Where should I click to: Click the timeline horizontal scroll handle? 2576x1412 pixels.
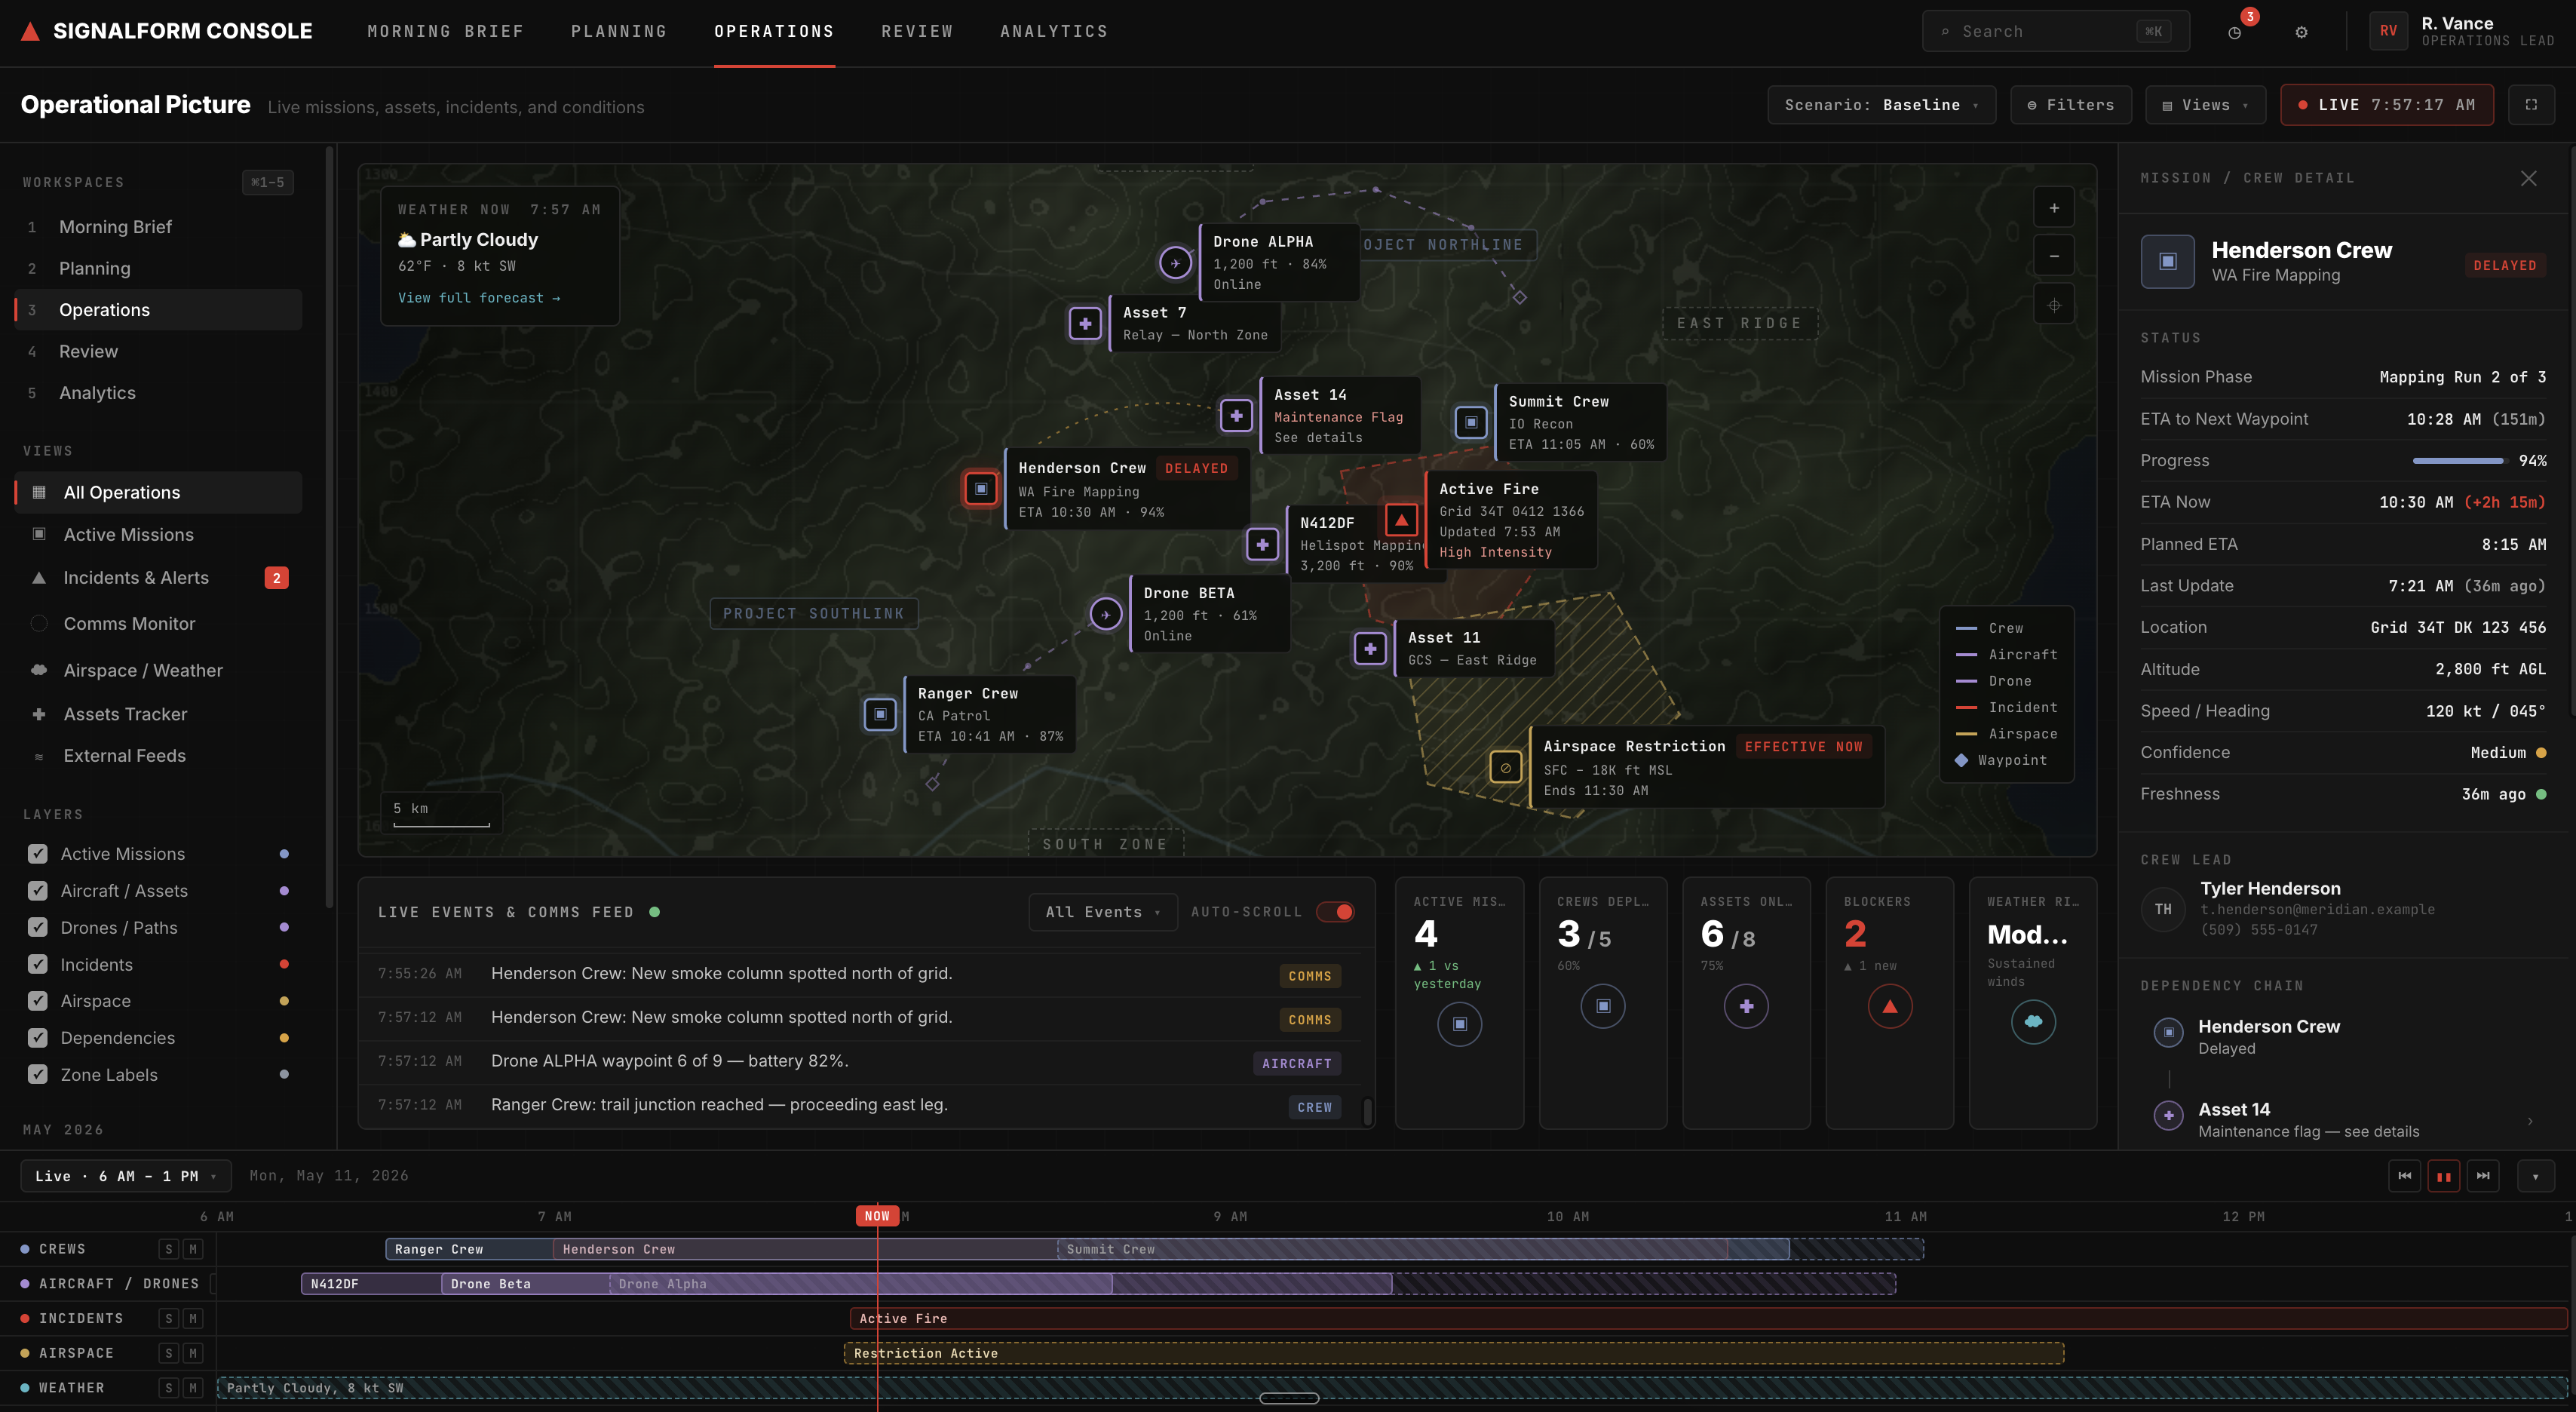tap(1289, 1398)
